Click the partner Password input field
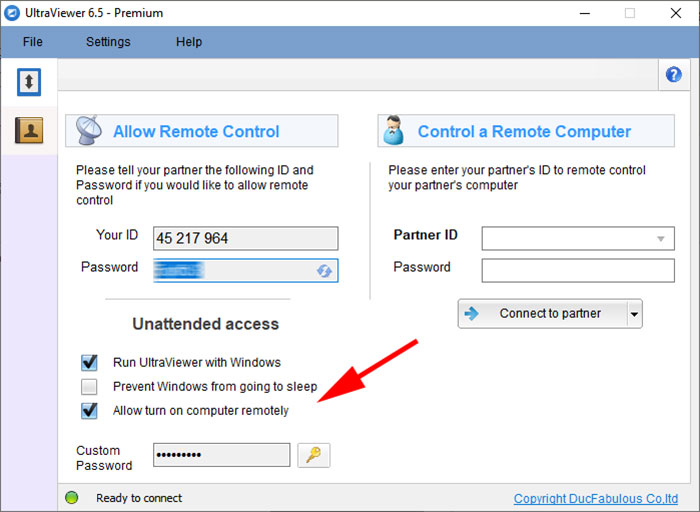Image resolution: width=700 pixels, height=512 pixels. (578, 270)
